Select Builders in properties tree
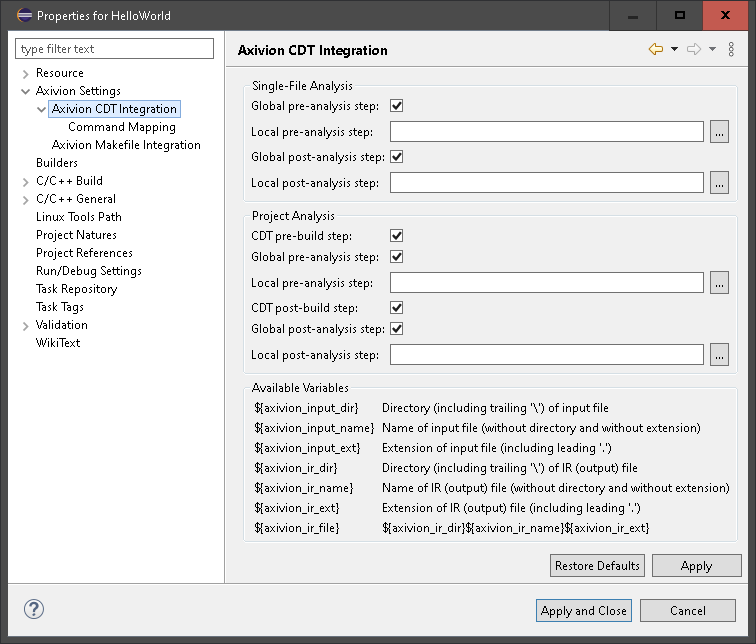 [56, 162]
